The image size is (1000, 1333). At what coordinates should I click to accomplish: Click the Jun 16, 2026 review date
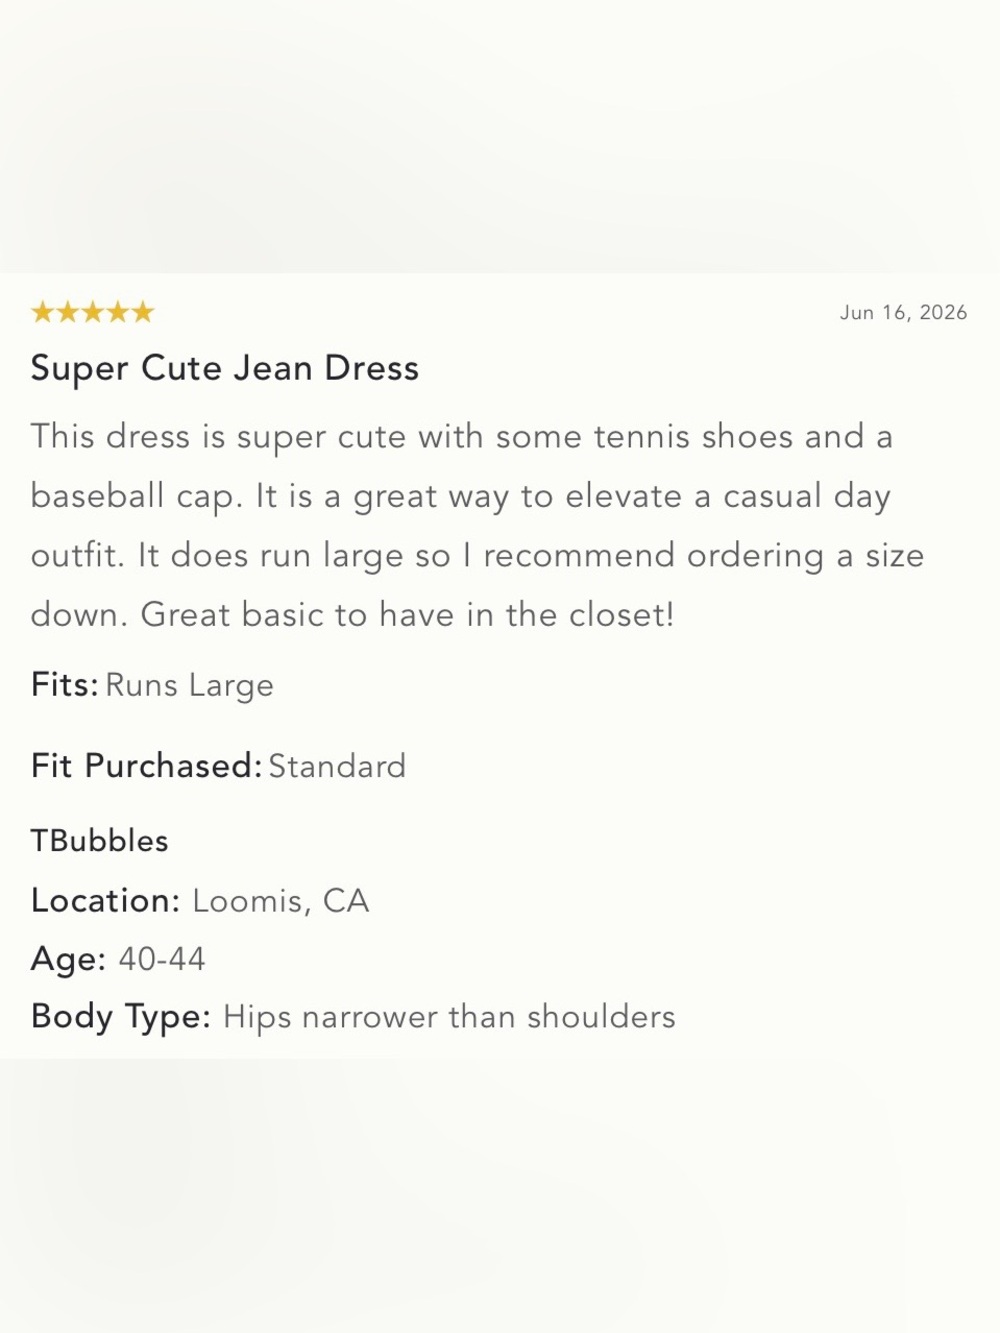[903, 313]
